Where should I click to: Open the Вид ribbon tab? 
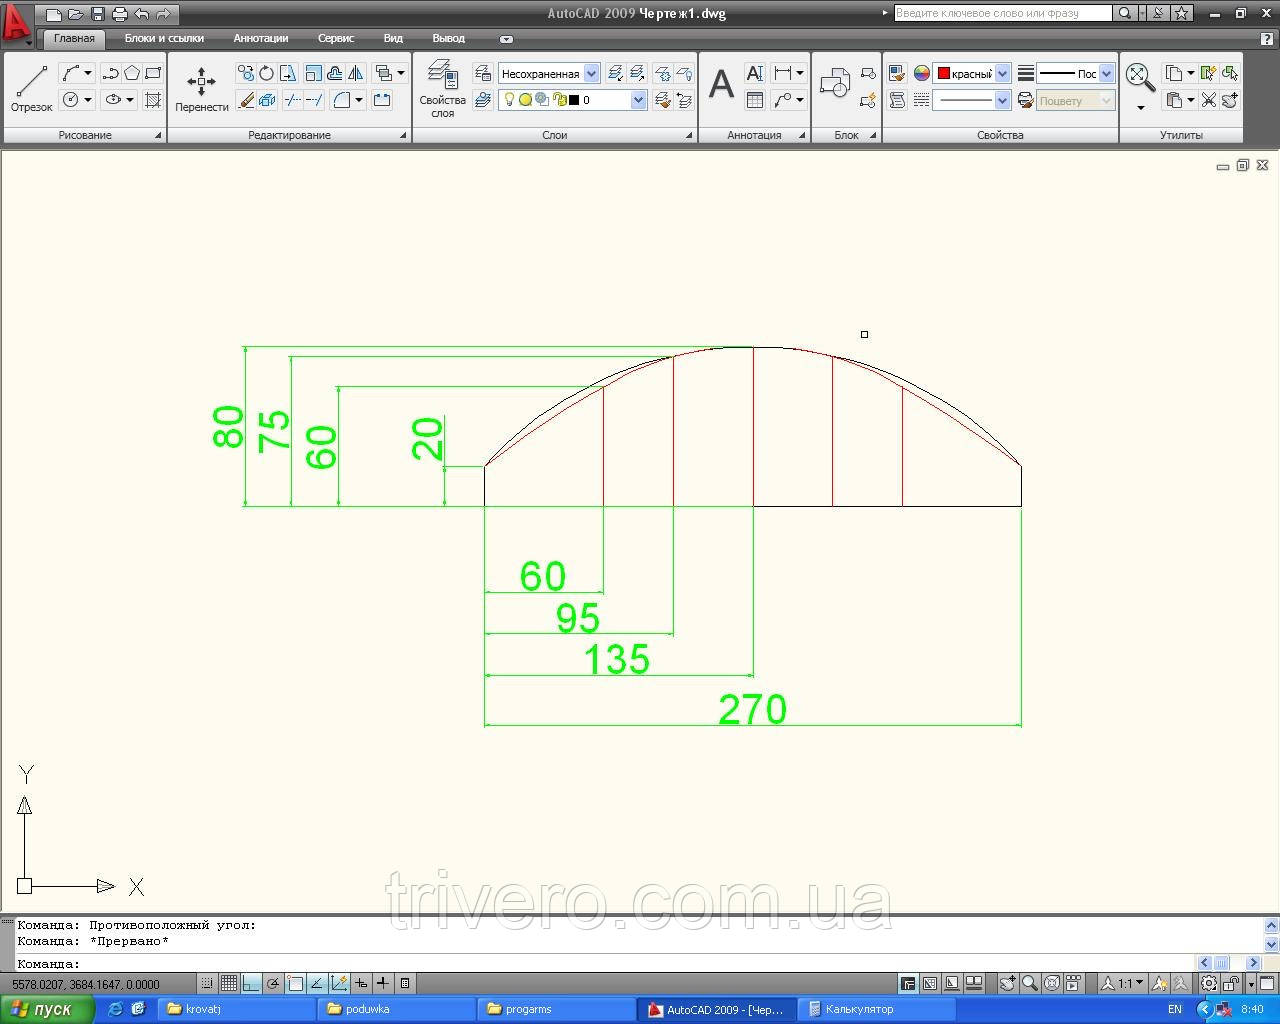(x=393, y=38)
